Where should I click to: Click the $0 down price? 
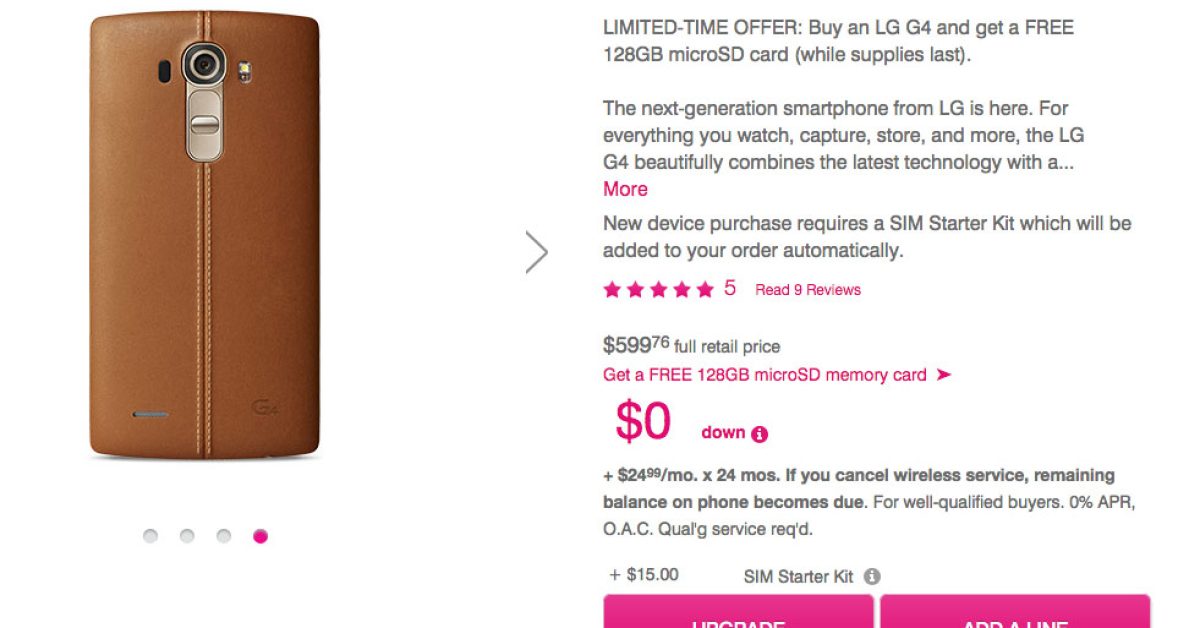point(643,421)
